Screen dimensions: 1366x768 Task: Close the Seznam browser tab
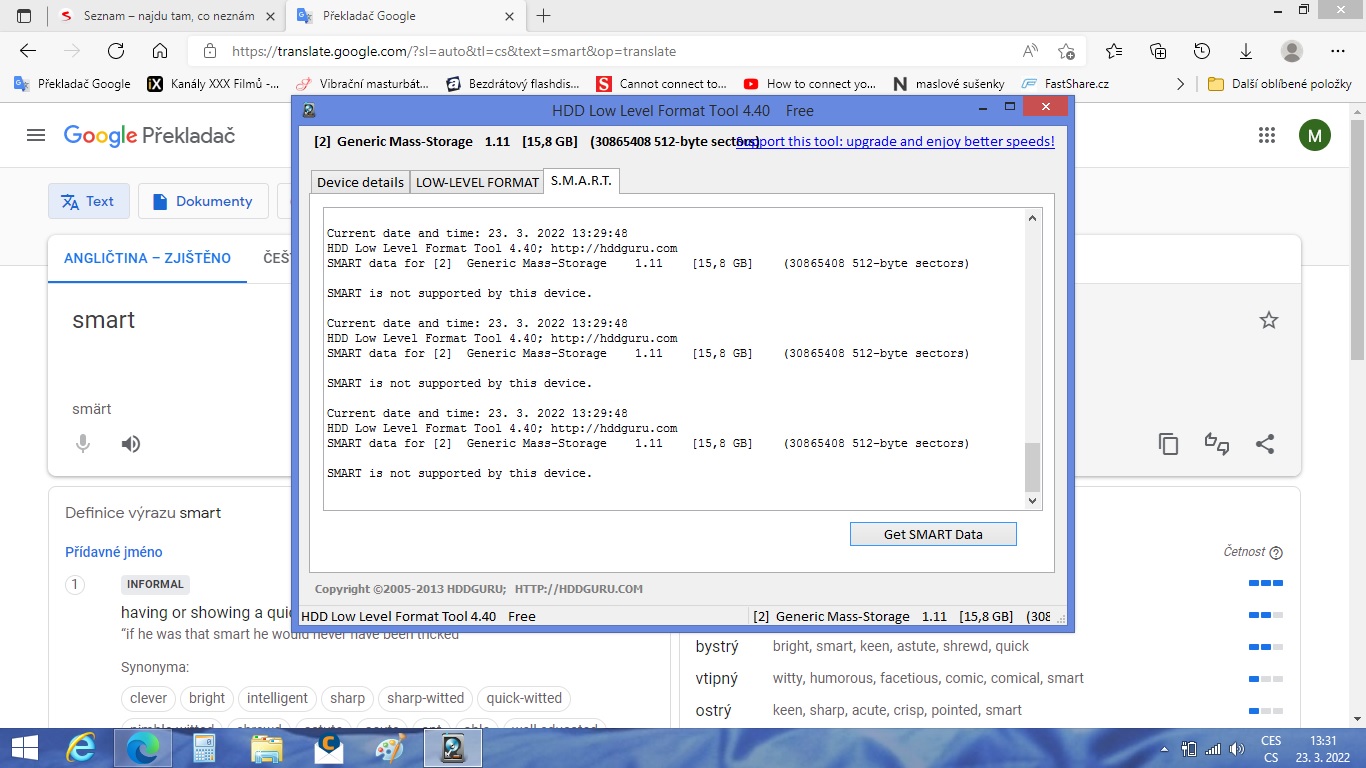tap(271, 16)
